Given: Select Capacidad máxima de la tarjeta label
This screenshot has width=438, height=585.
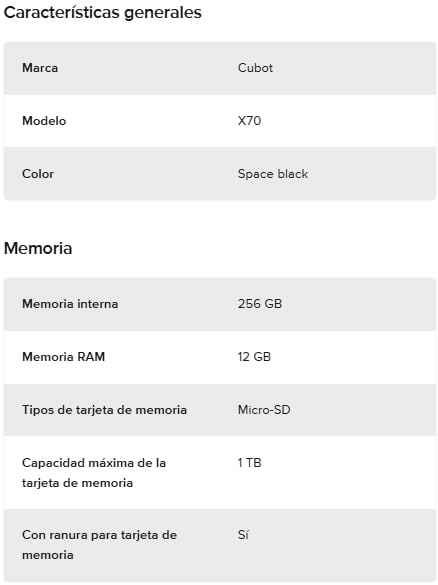Looking at the screenshot, I should tap(94, 473).
